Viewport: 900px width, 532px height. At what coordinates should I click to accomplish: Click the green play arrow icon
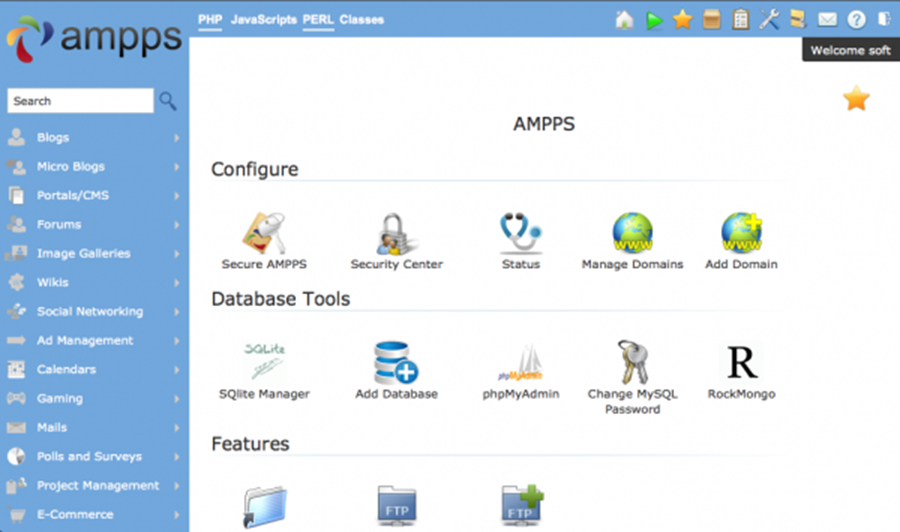point(654,21)
